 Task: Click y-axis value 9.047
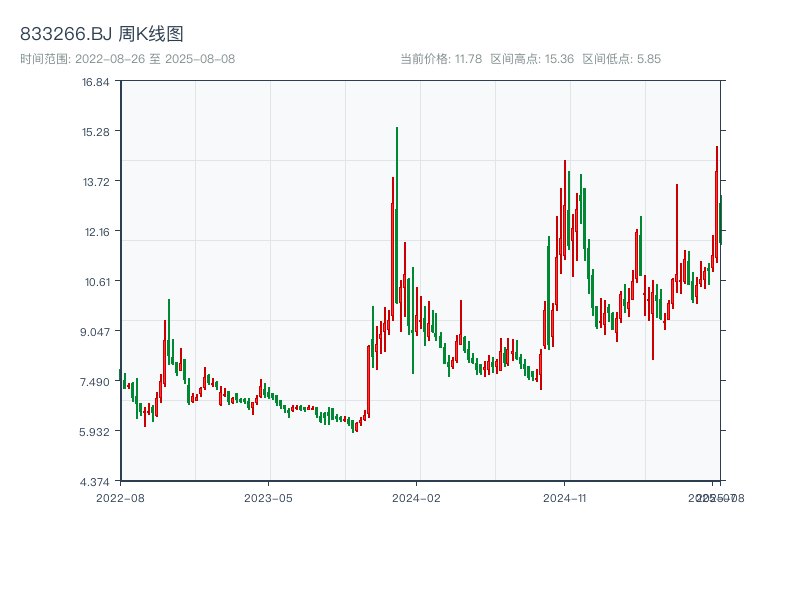95,332
